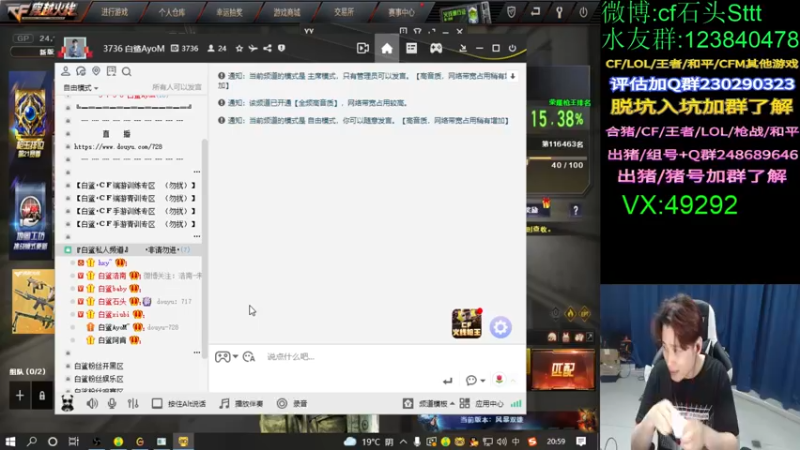The image size is (800, 450).
Task: Open 进行游戏 tab in CF launcher
Action: pyautogui.click(x=114, y=12)
